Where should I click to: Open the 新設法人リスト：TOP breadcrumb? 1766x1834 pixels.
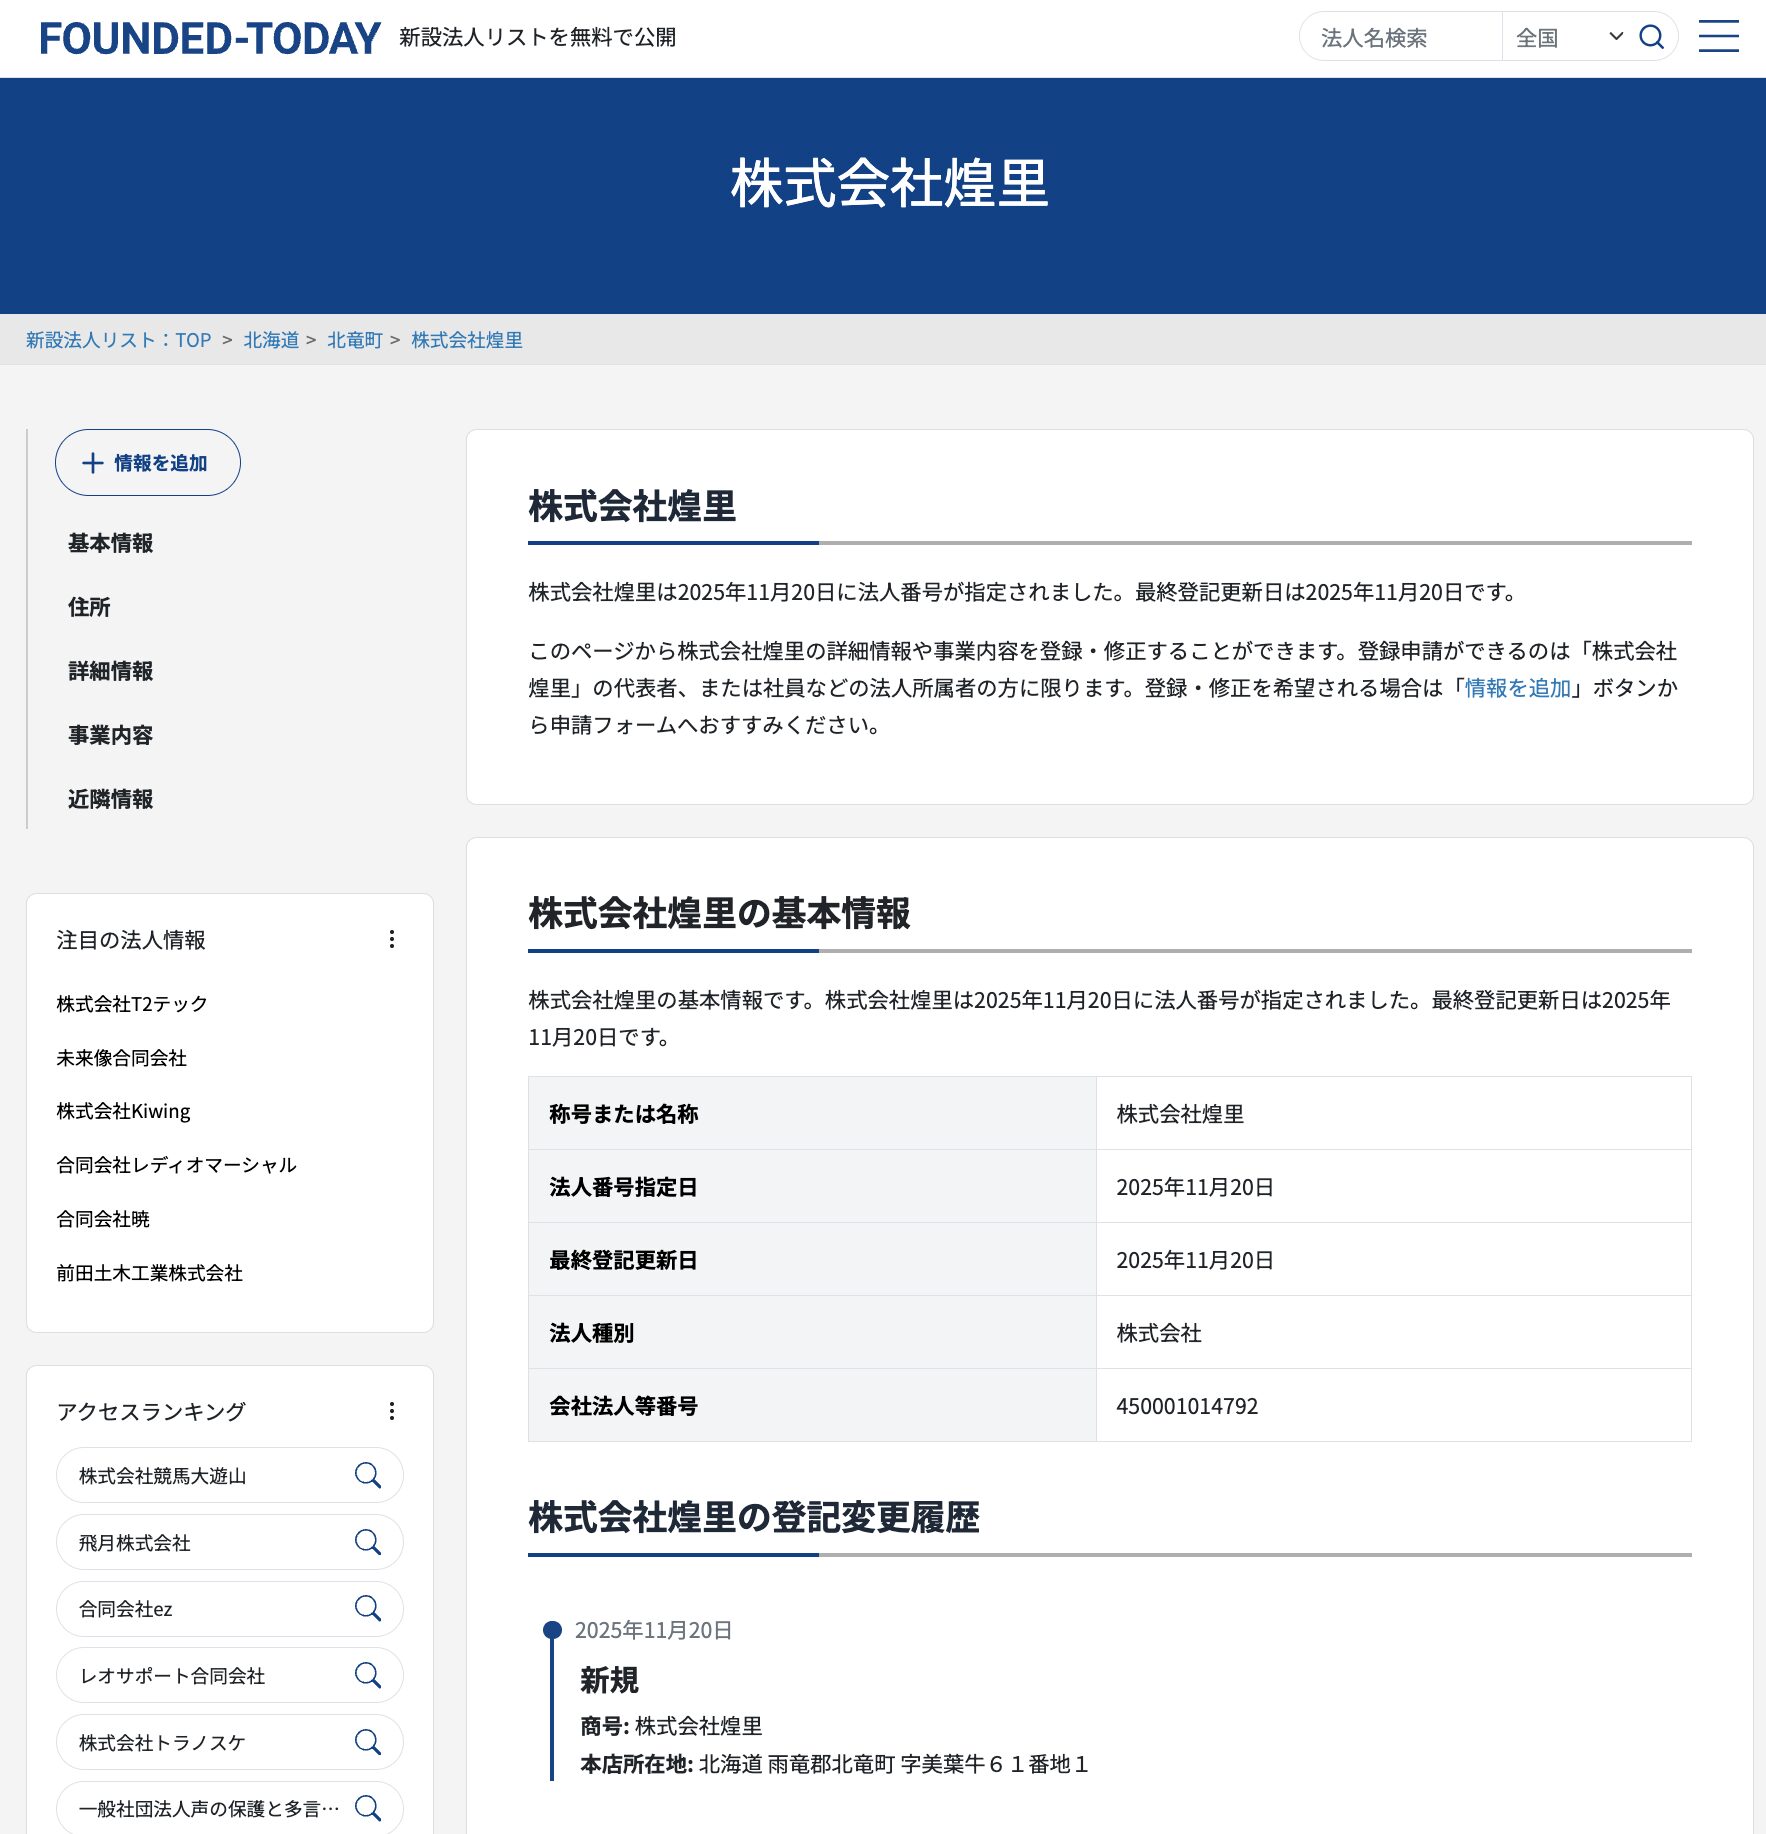click(x=118, y=340)
